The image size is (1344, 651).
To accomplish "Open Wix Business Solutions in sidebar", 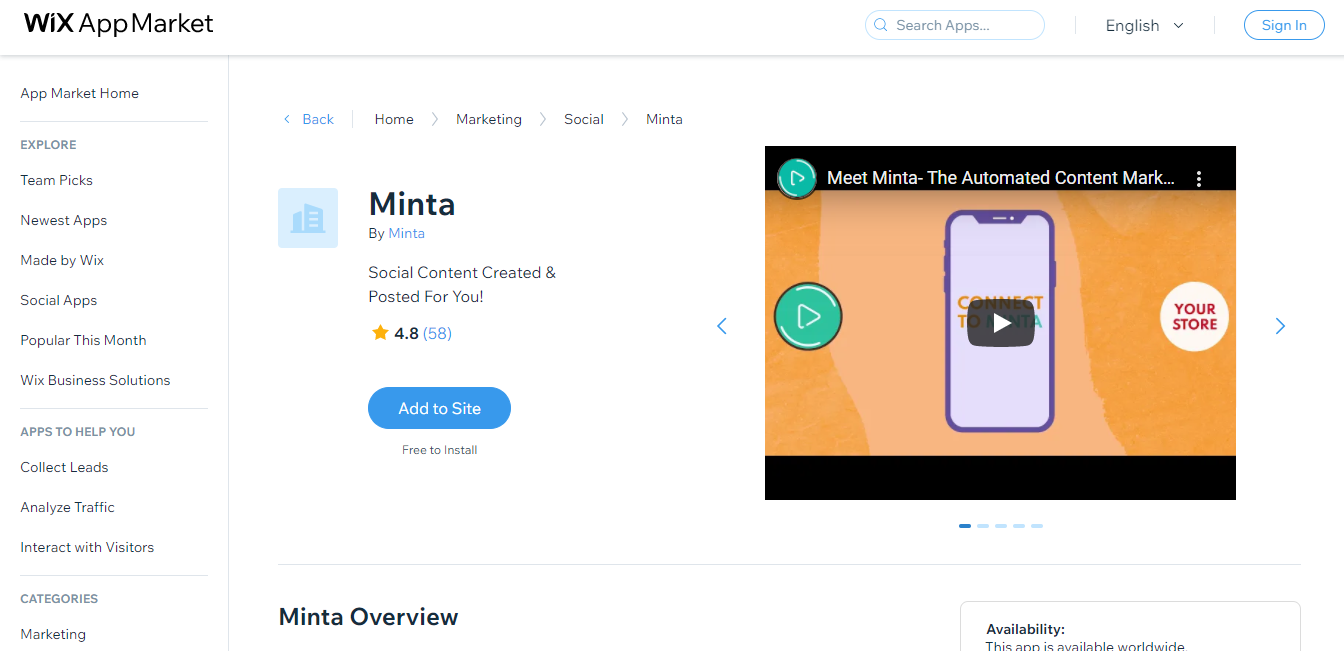I will click(x=95, y=380).
